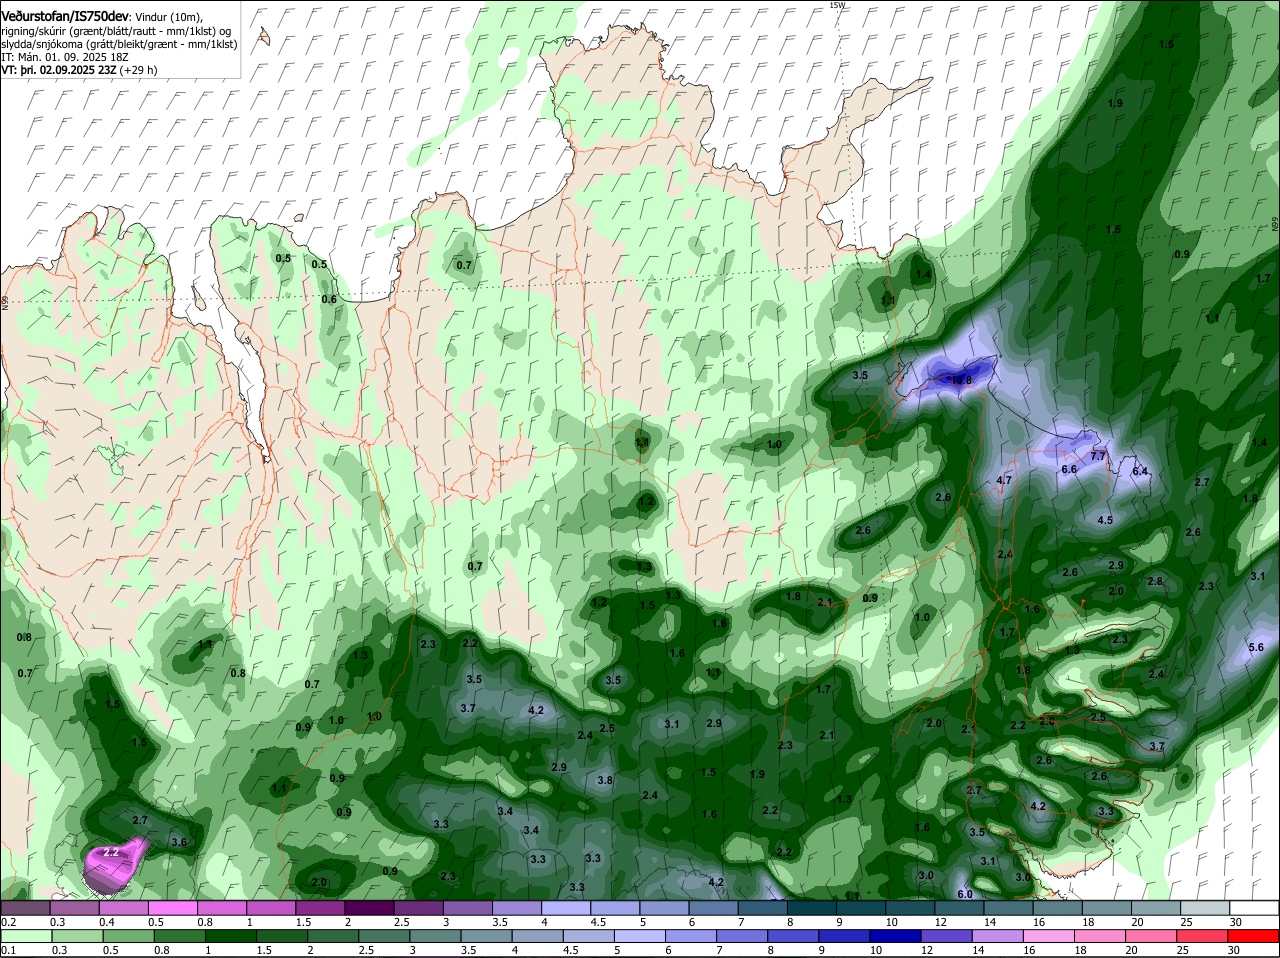Click the 6.0 value on the map
Viewport: 1280px width, 958px height.
pos(965,894)
